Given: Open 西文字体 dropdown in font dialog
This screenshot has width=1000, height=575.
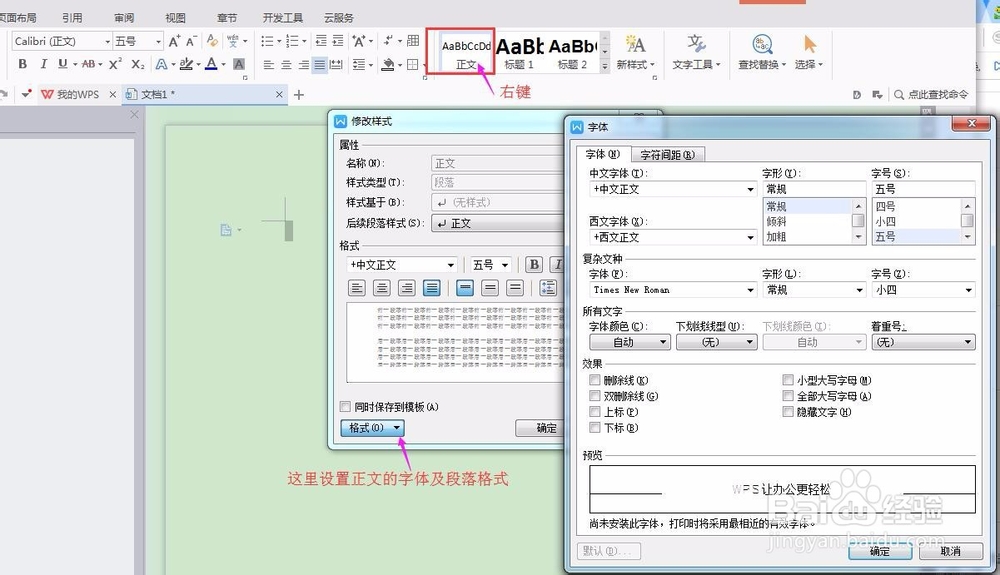Looking at the screenshot, I should 750,237.
